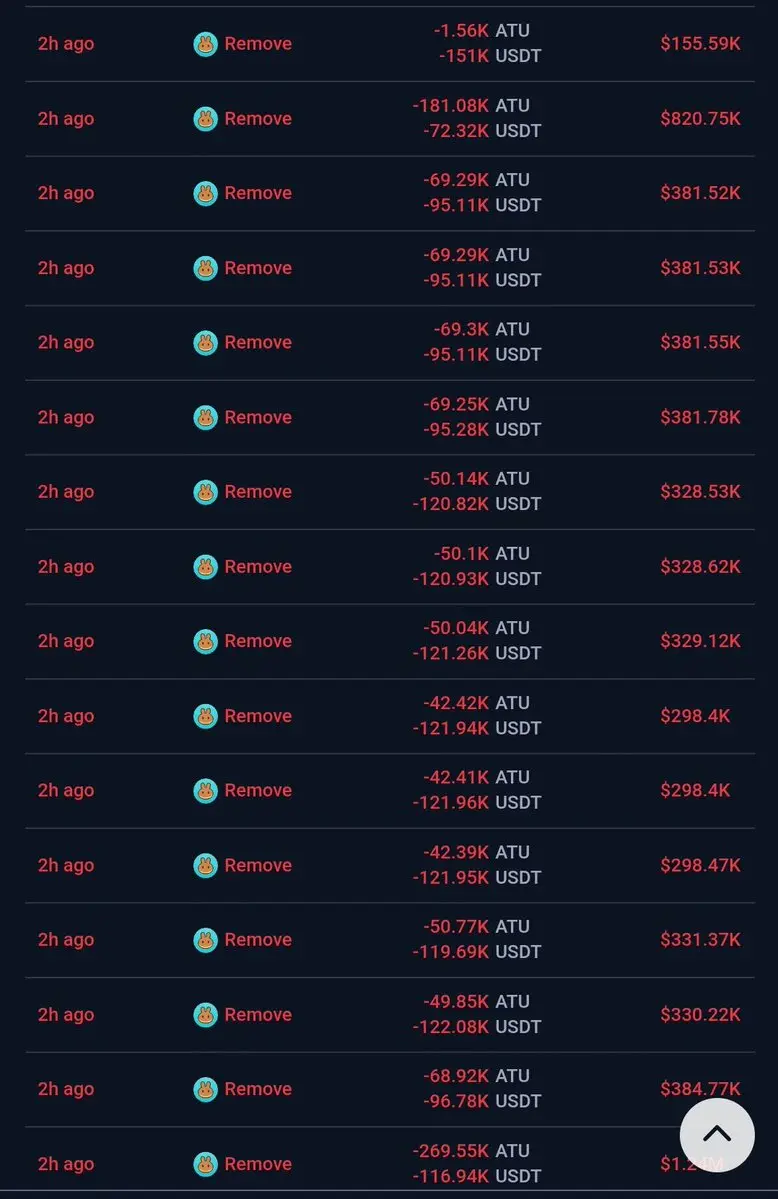
Task: Click the -151K USDT amount
Action: (490, 56)
